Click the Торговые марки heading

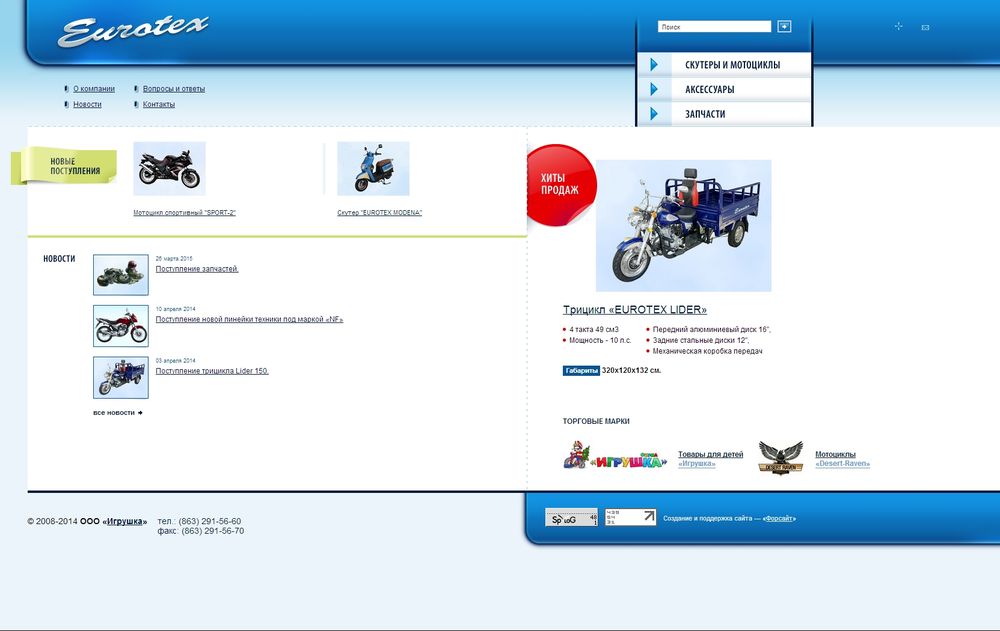[596, 421]
